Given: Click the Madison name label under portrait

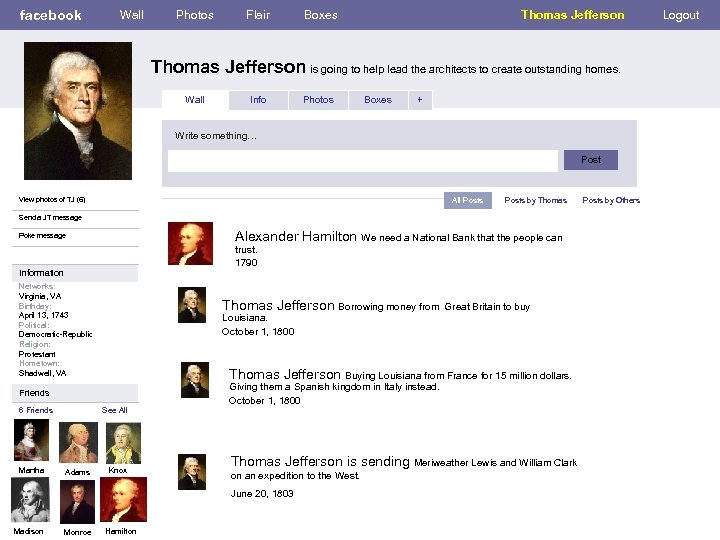Looking at the screenshot, I should (x=28, y=531).
